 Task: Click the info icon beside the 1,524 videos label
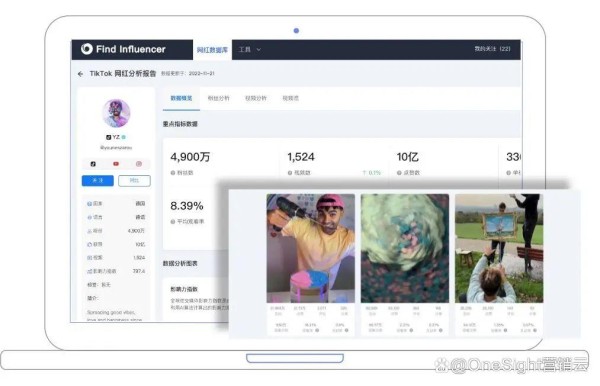pos(290,173)
